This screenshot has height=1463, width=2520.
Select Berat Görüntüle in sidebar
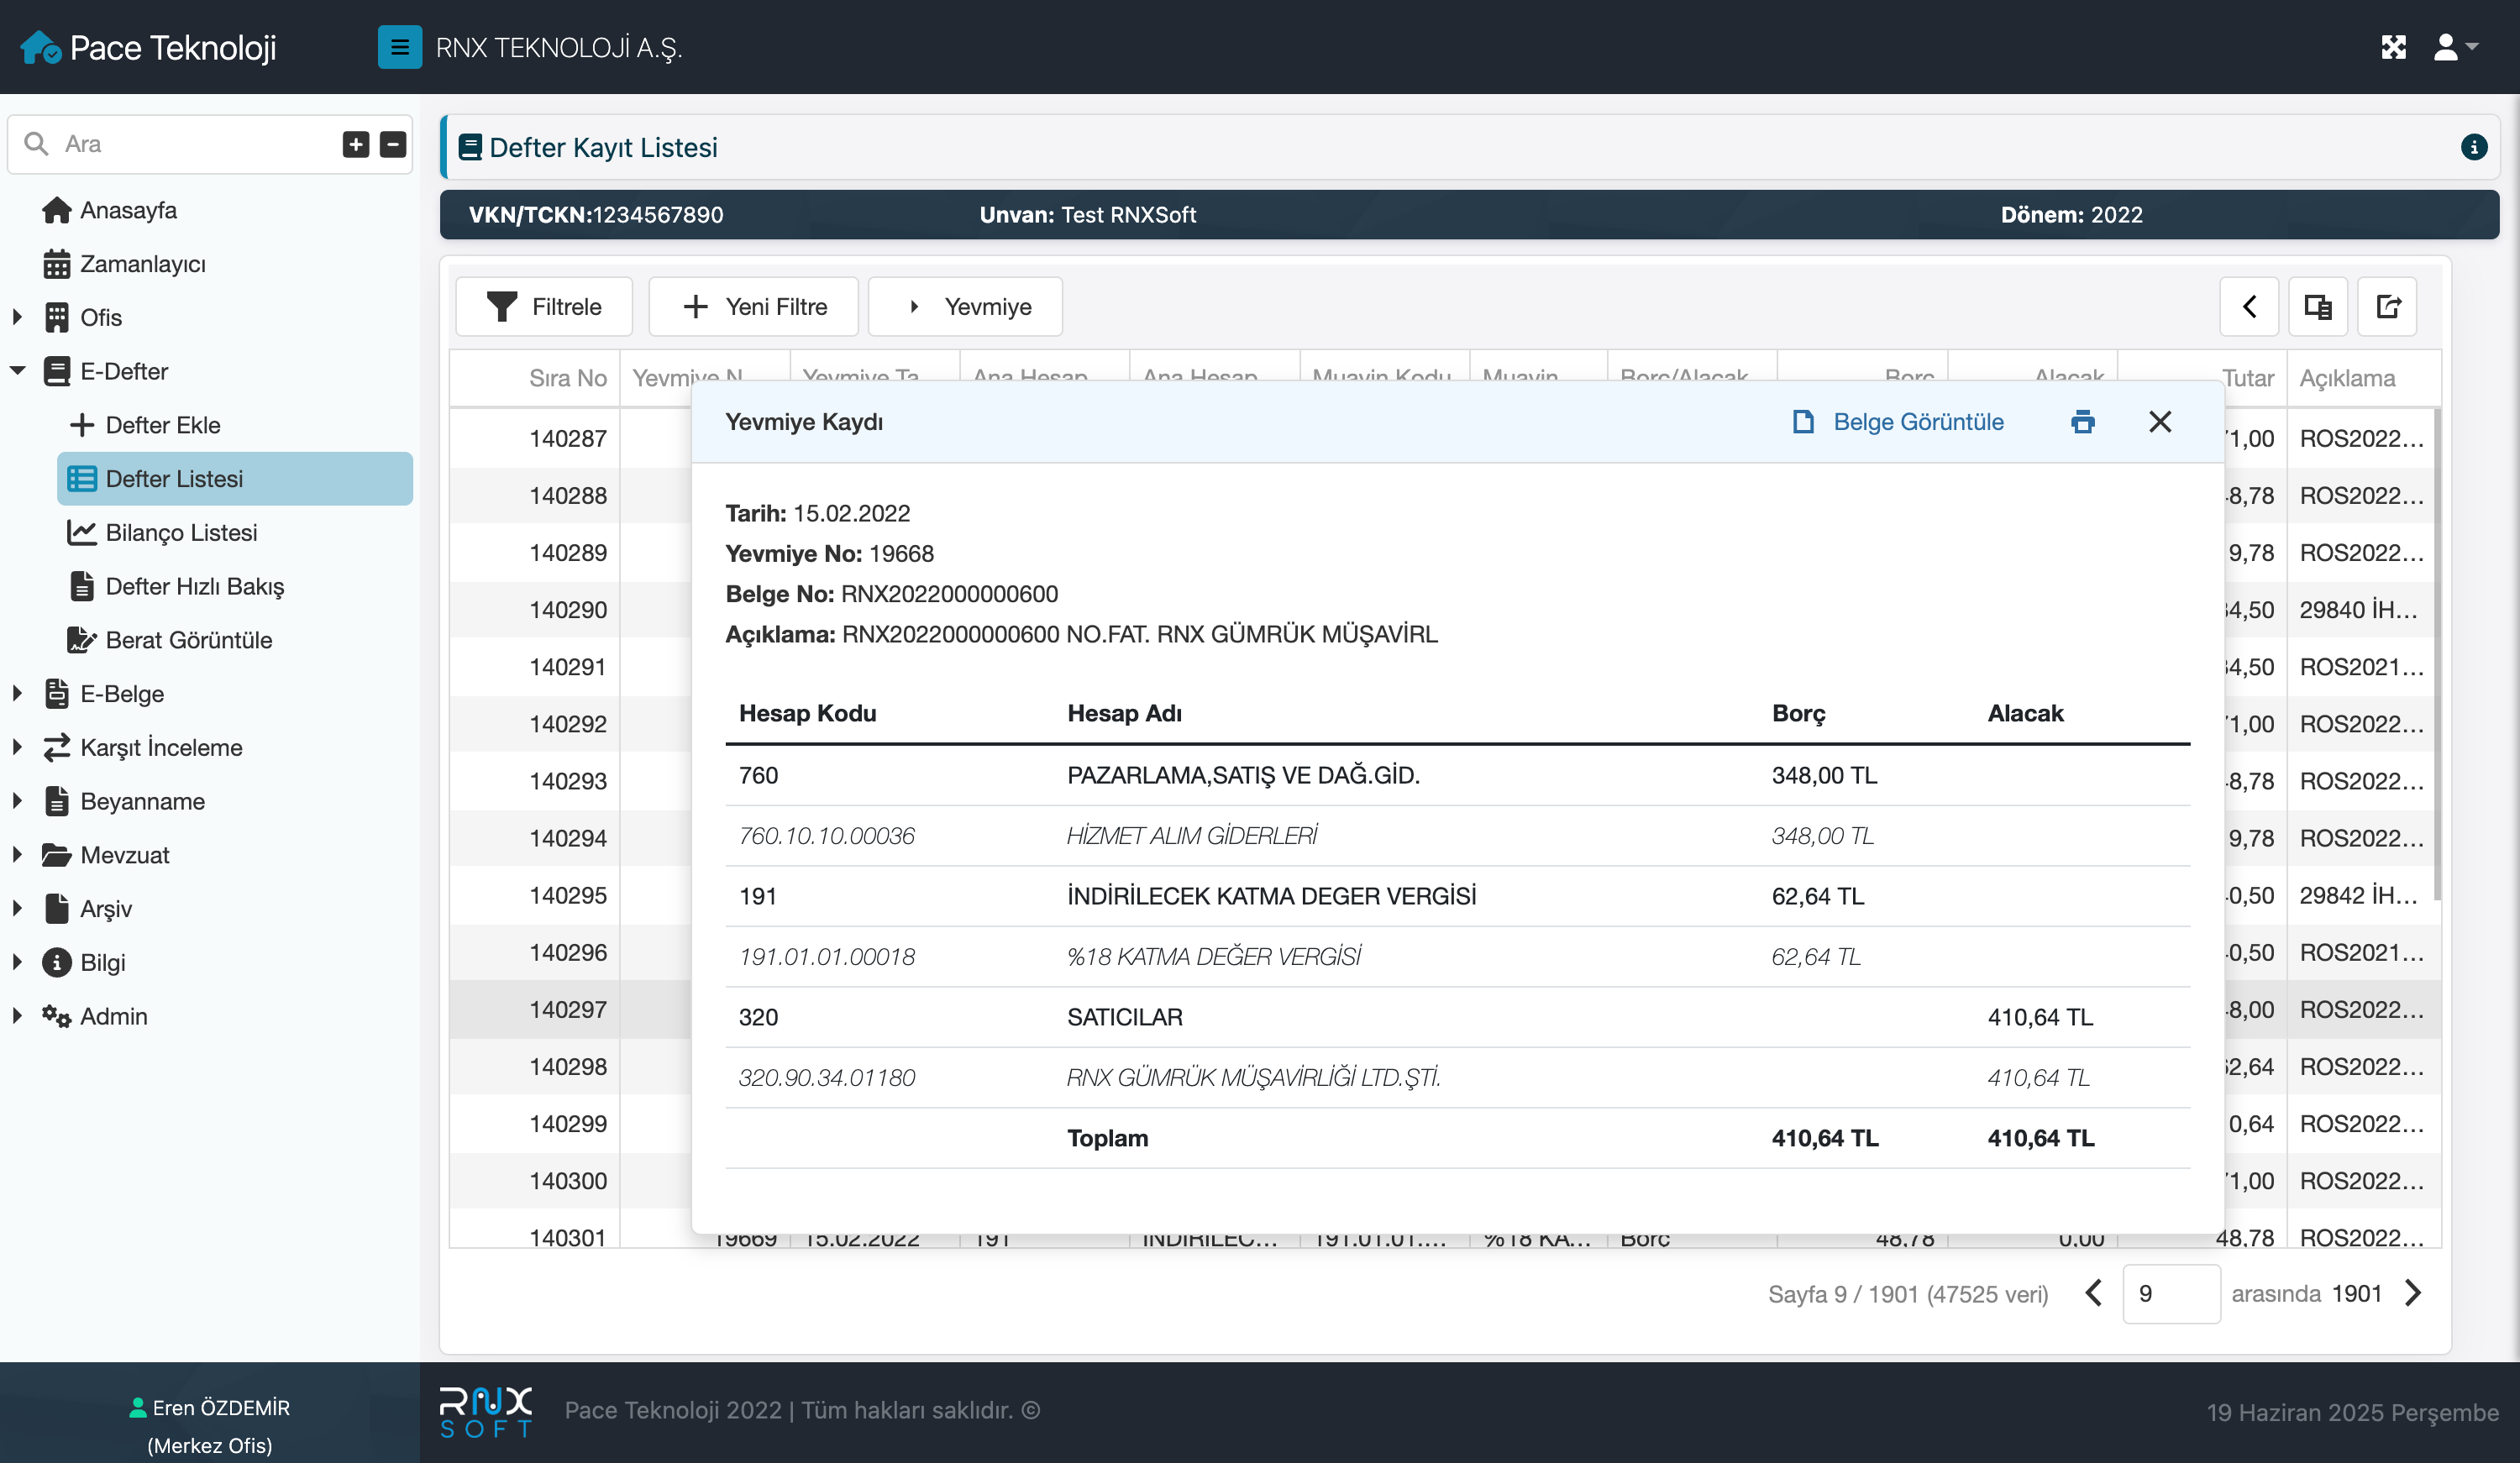[188, 640]
